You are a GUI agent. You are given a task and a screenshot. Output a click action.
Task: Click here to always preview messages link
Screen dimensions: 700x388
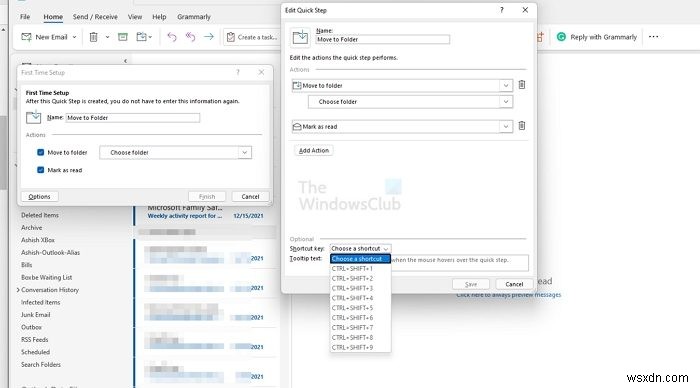pos(508,295)
